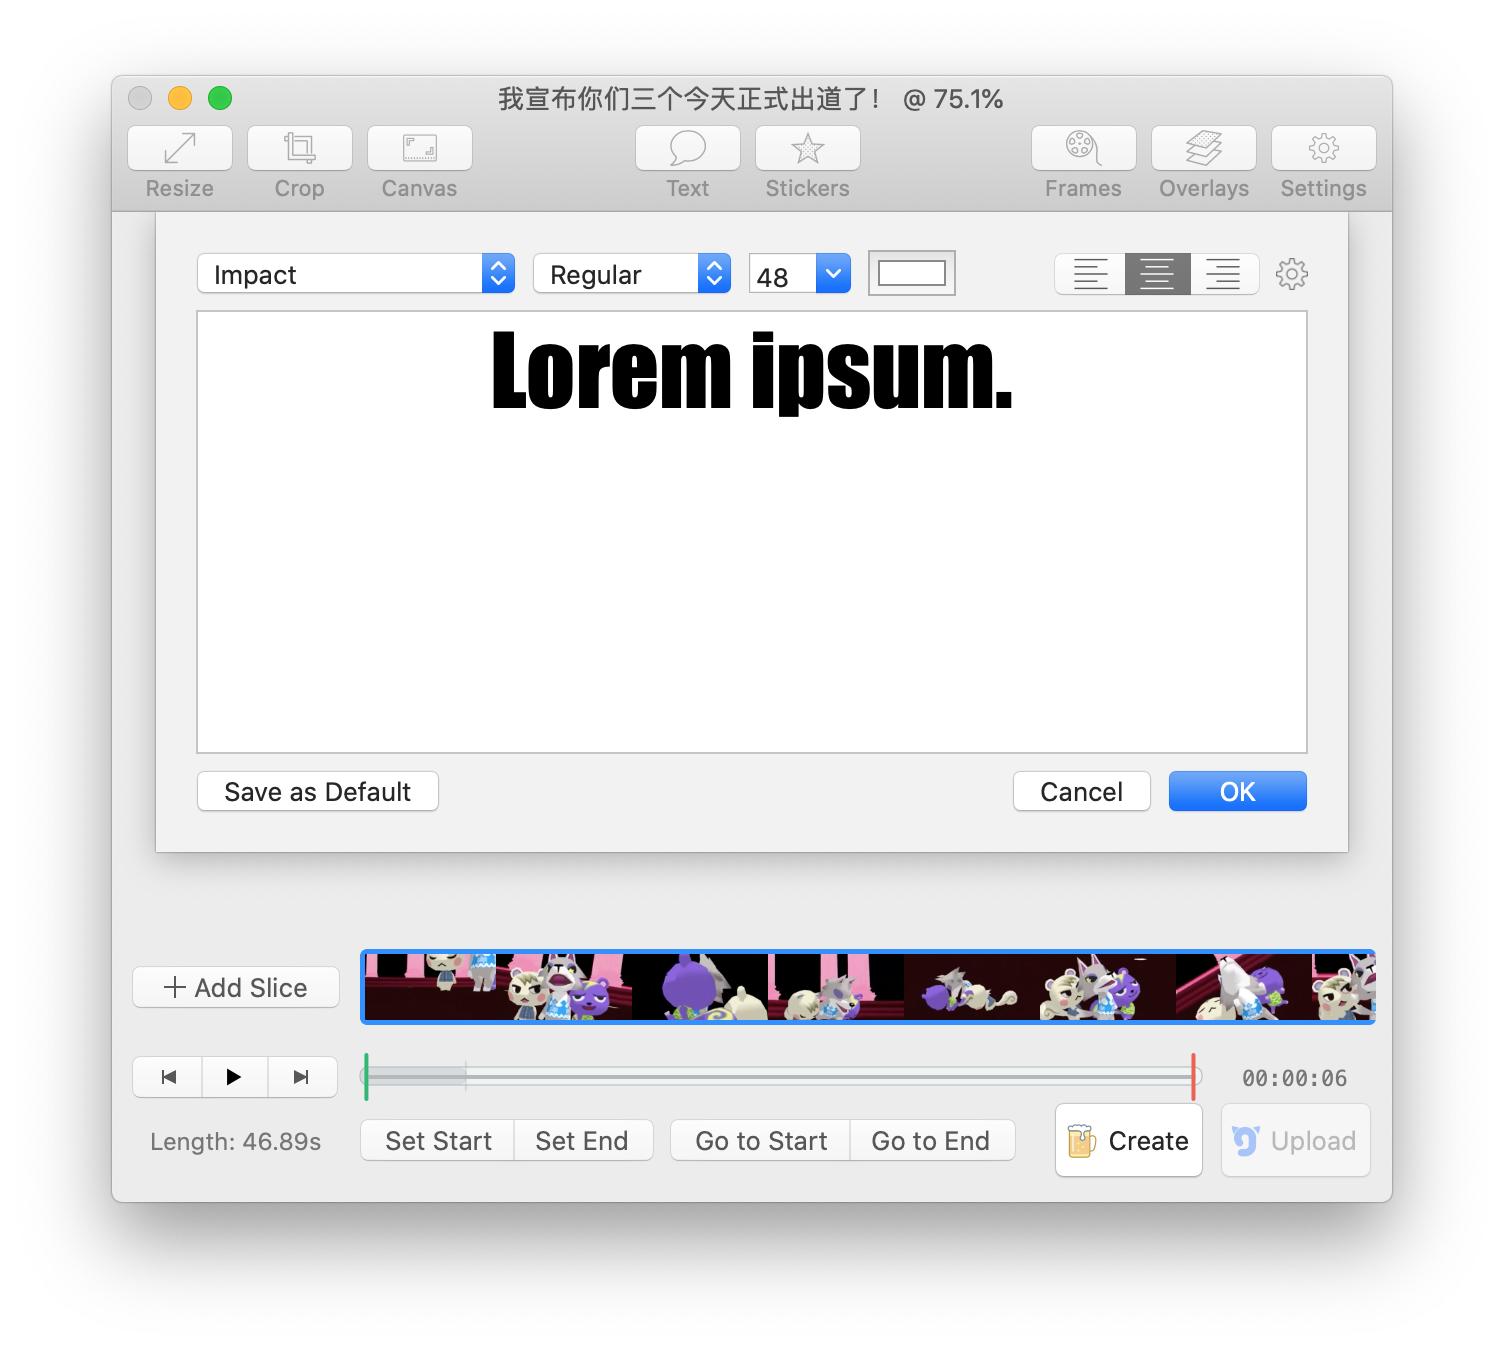Open the Settings panel
The image size is (1504, 1350).
1322,160
